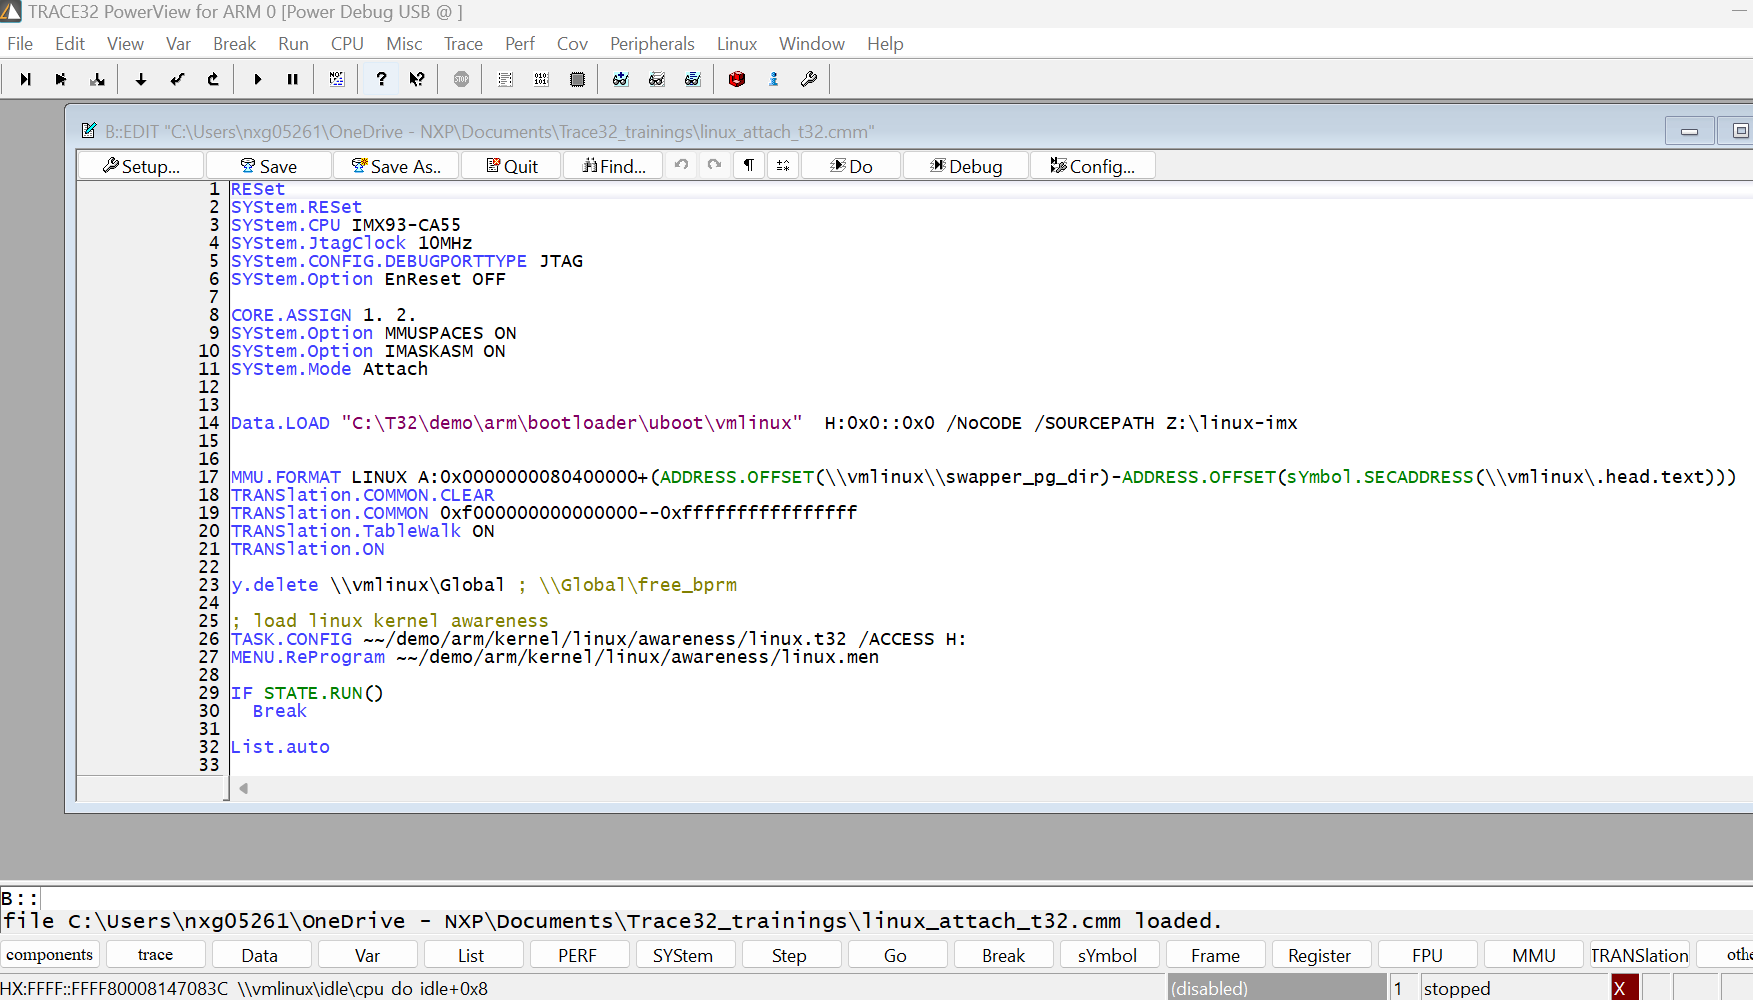Click the Break (pause) icon in the toolbar
The image size is (1753, 1000).
point(293,79)
